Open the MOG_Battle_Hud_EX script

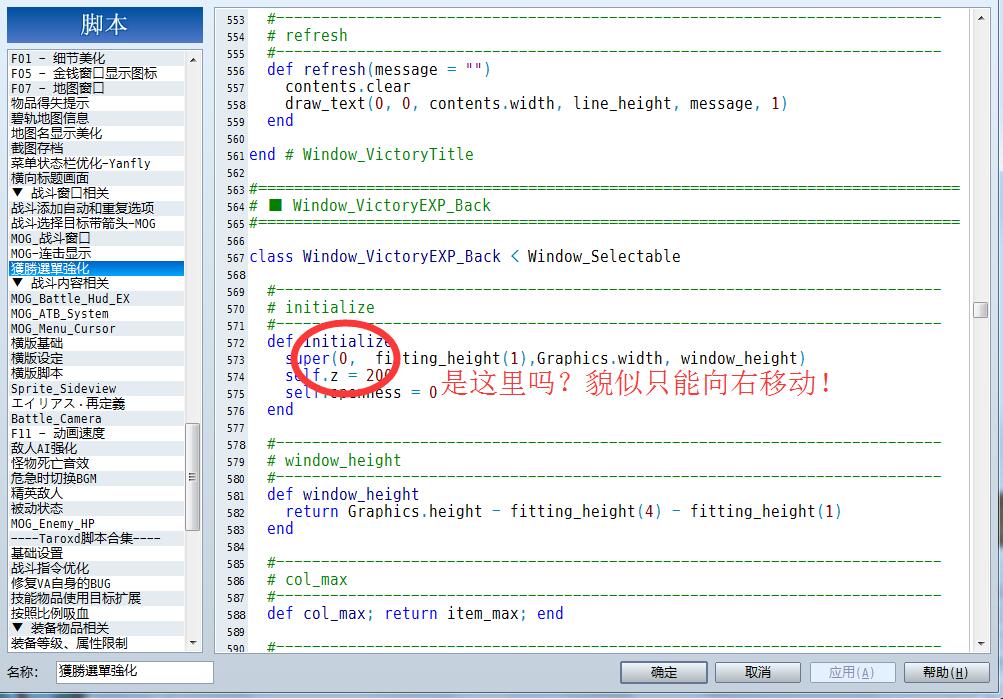[x=97, y=299]
